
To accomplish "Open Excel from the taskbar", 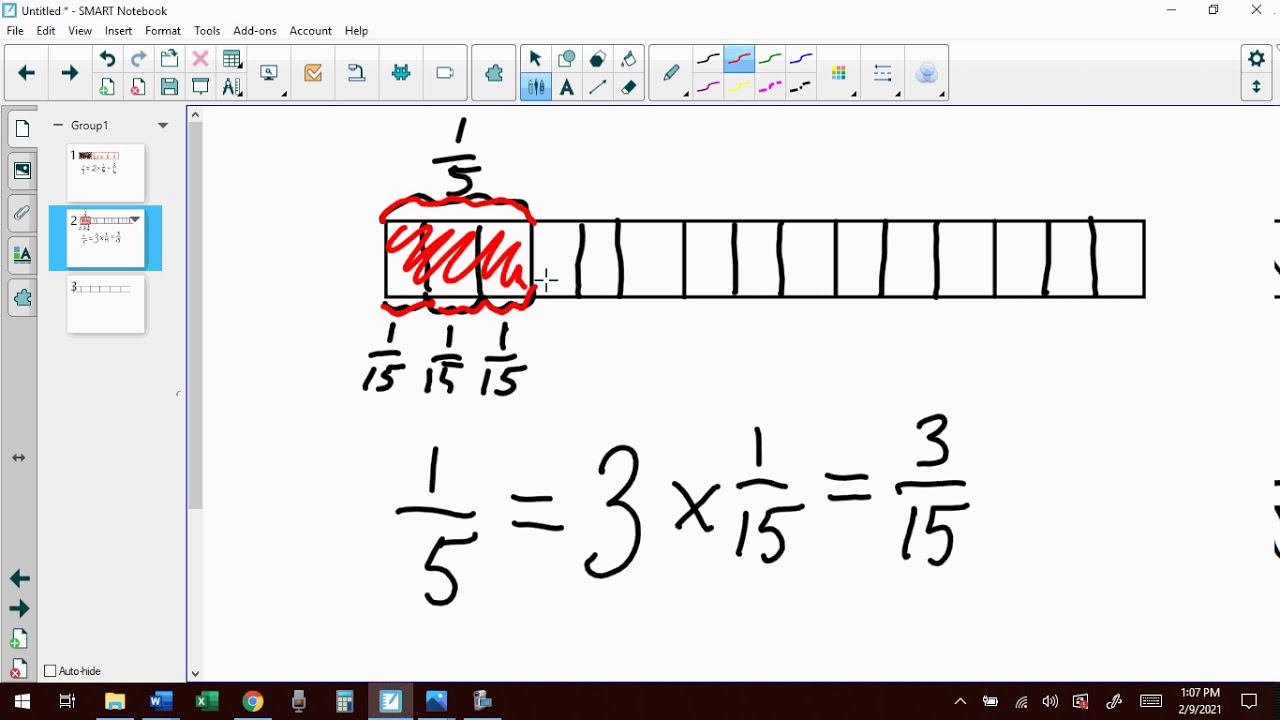I will coord(207,701).
